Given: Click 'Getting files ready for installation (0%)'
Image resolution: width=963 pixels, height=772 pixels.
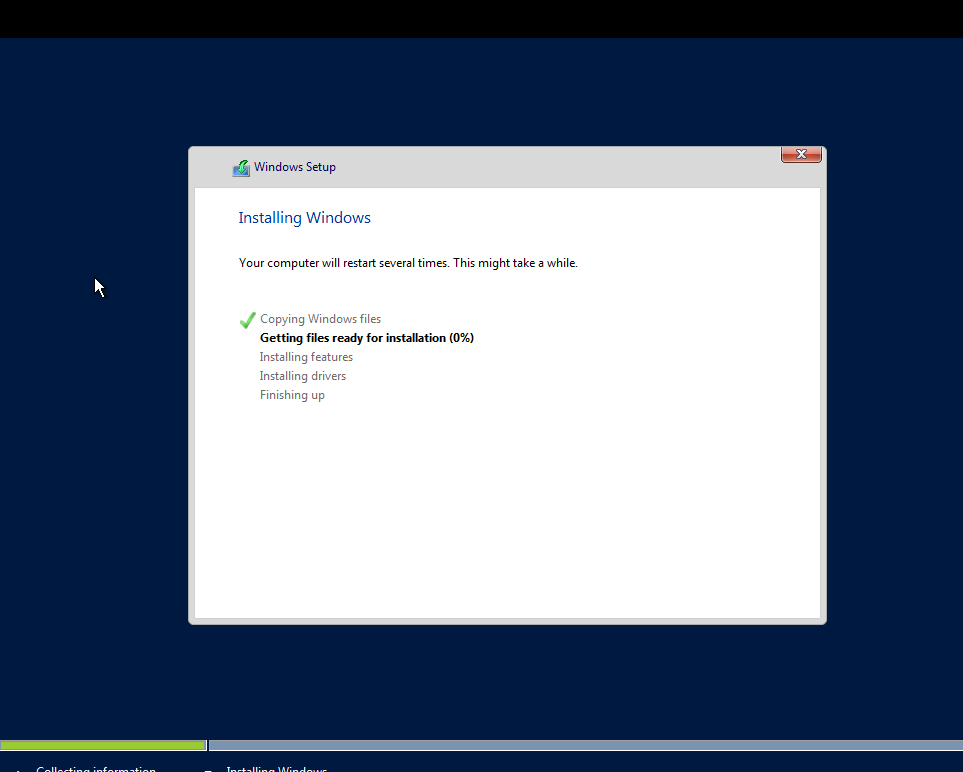Looking at the screenshot, I should pyautogui.click(x=367, y=338).
